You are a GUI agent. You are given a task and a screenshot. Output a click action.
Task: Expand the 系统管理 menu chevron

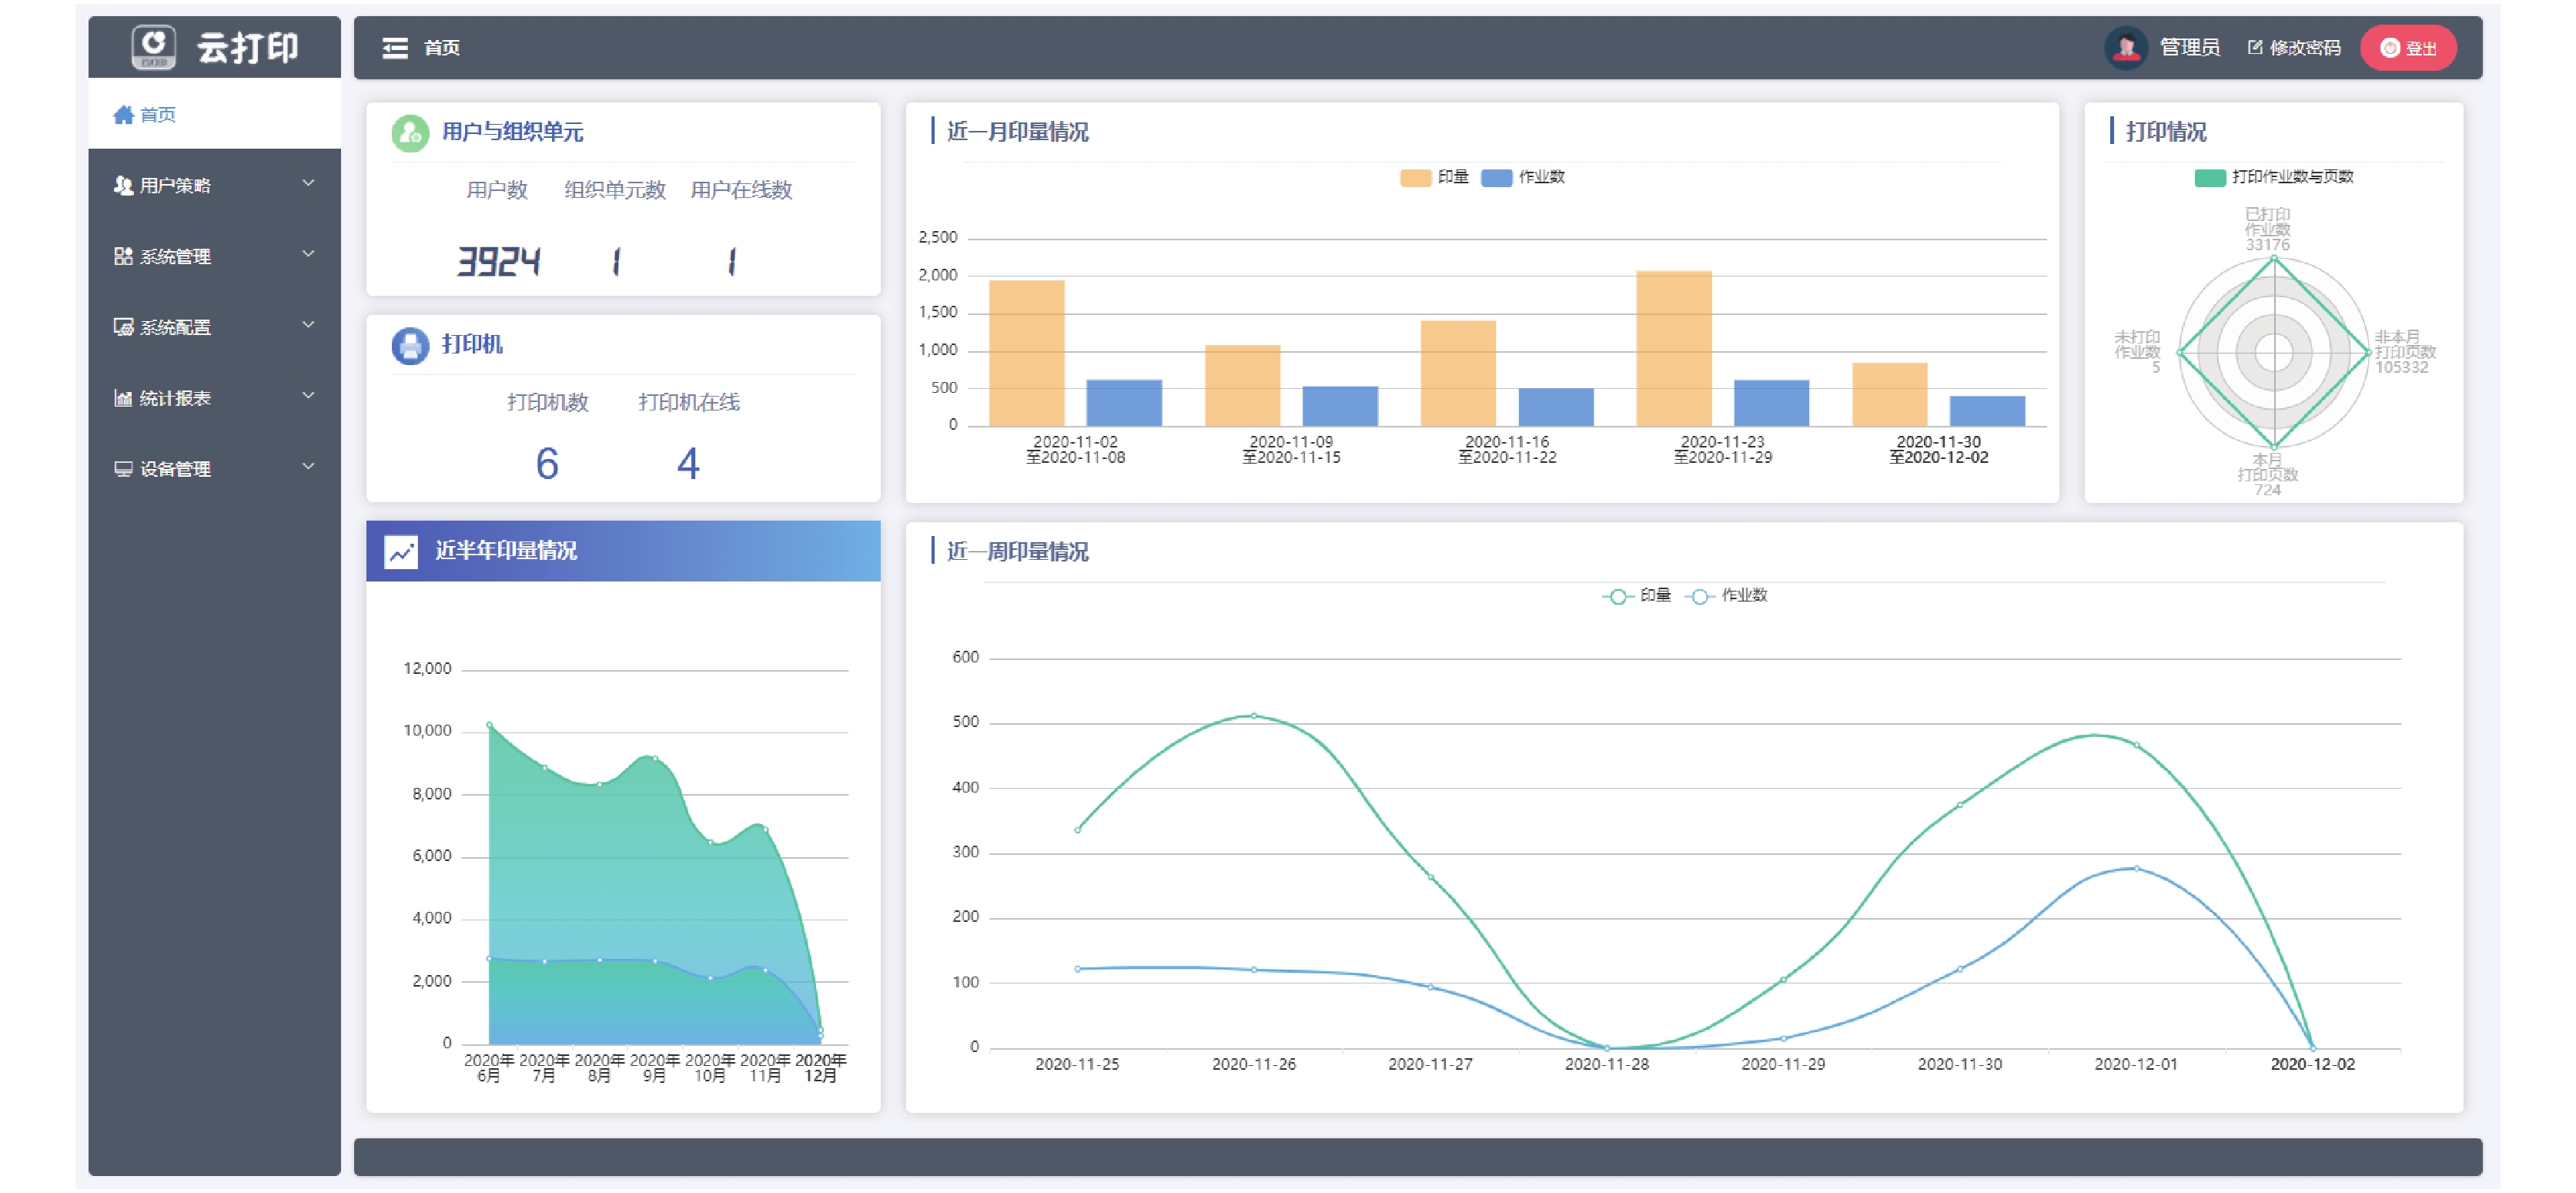[308, 254]
